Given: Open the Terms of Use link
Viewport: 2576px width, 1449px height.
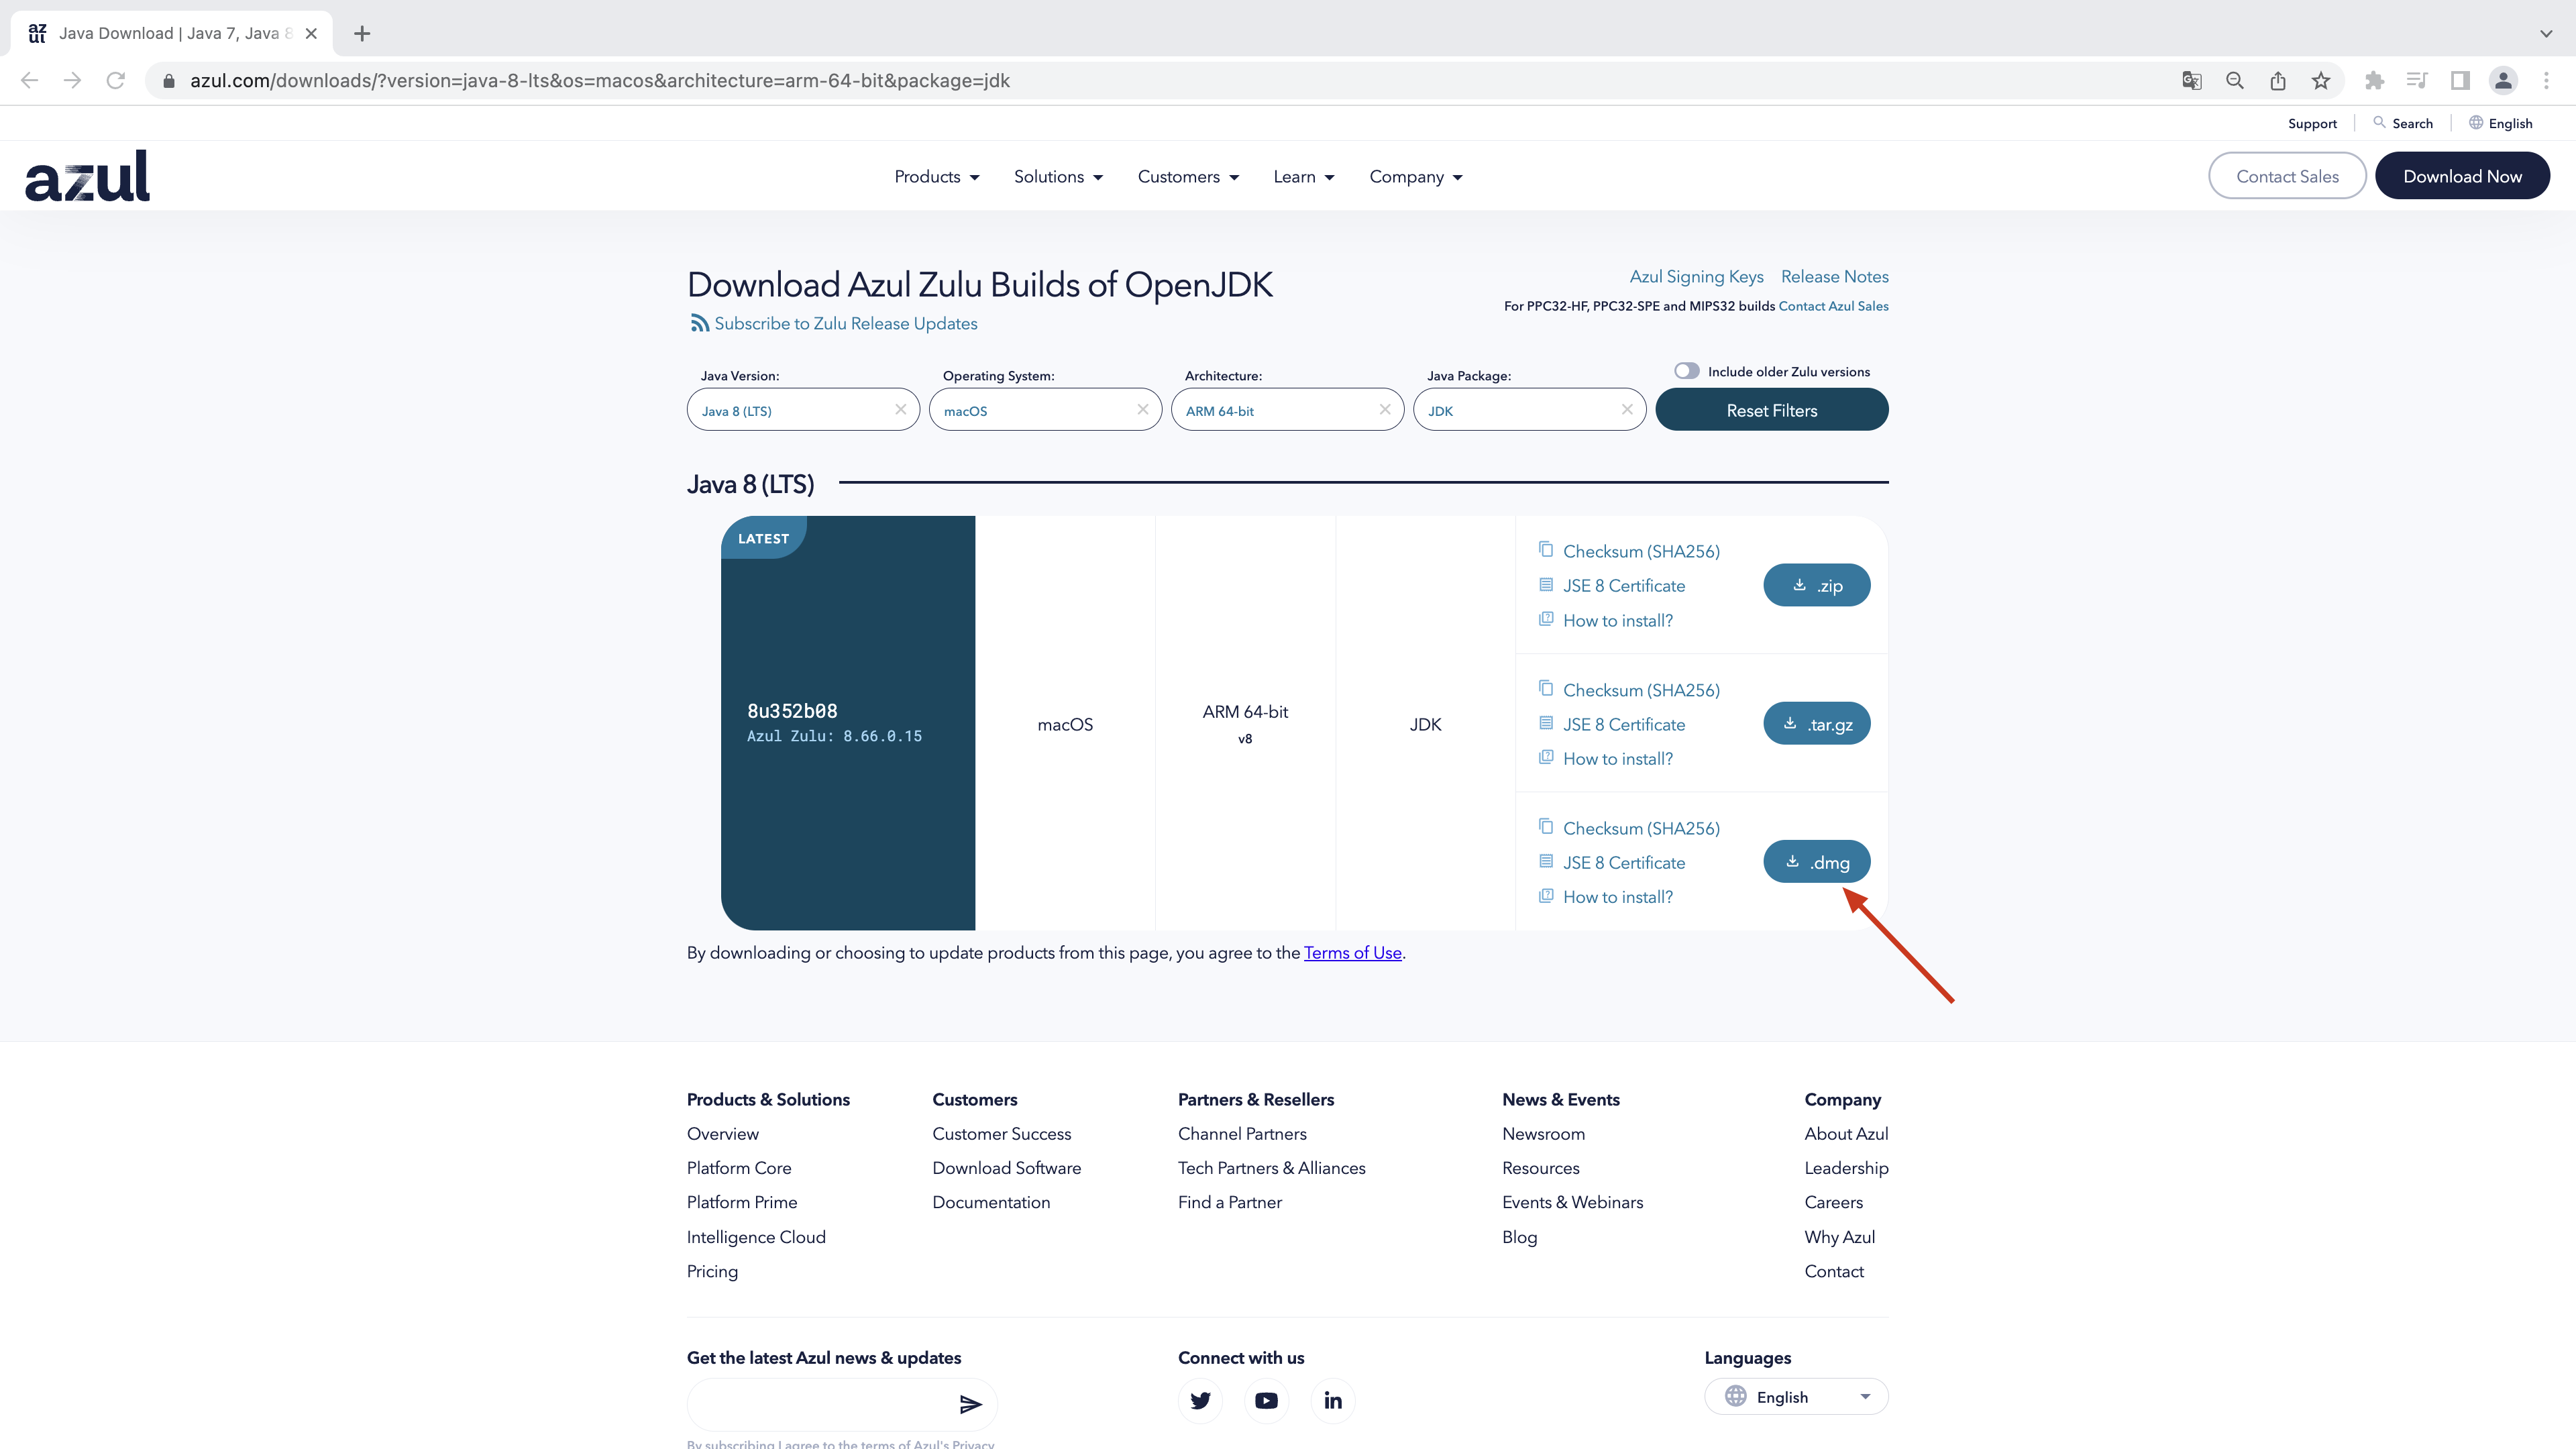Looking at the screenshot, I should click(1352, 953).
